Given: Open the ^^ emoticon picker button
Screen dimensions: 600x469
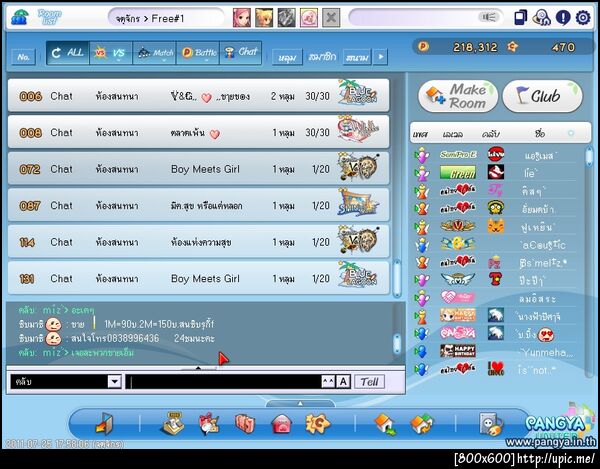Looking at the screenshot, I should 328,381.
